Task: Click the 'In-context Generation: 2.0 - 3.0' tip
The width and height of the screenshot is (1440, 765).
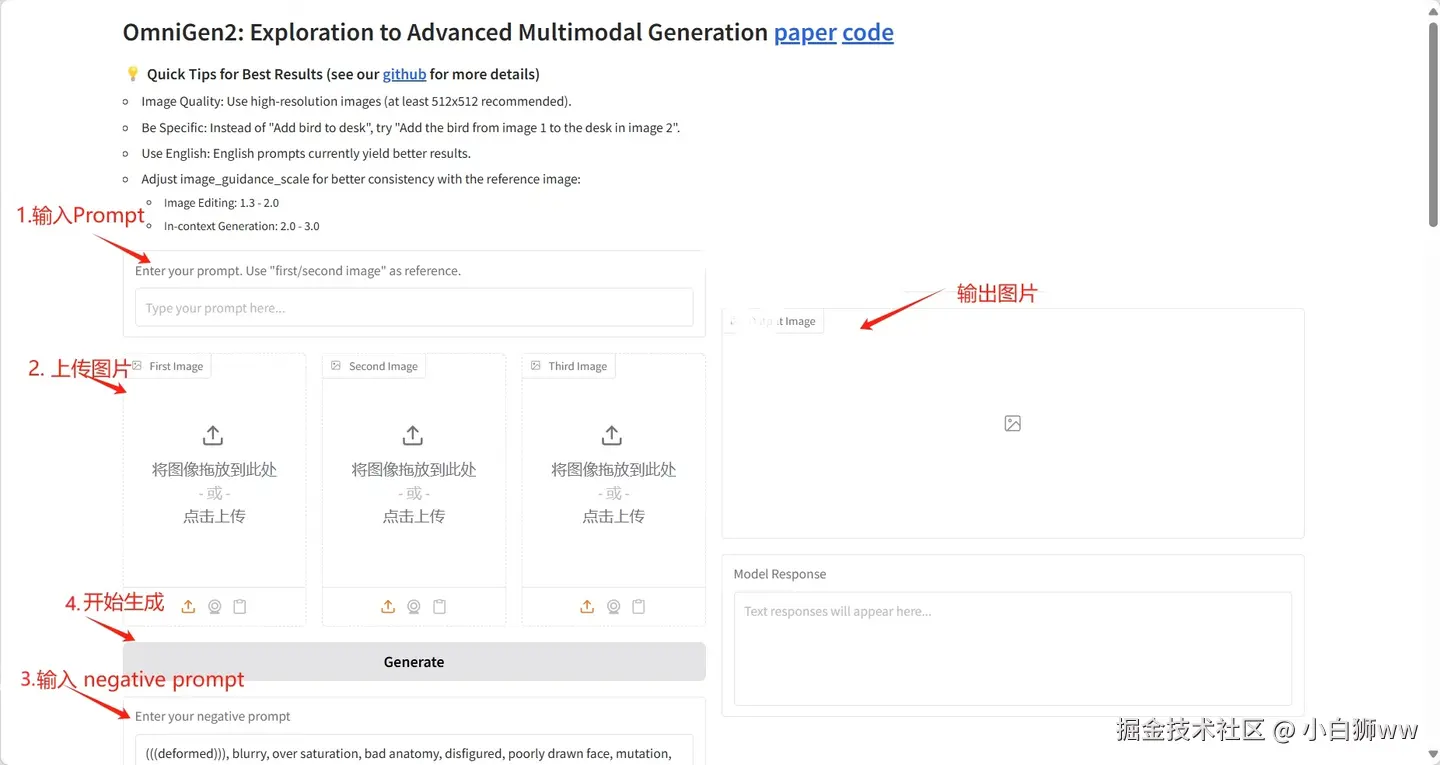Action: click(x=242, y=226)
